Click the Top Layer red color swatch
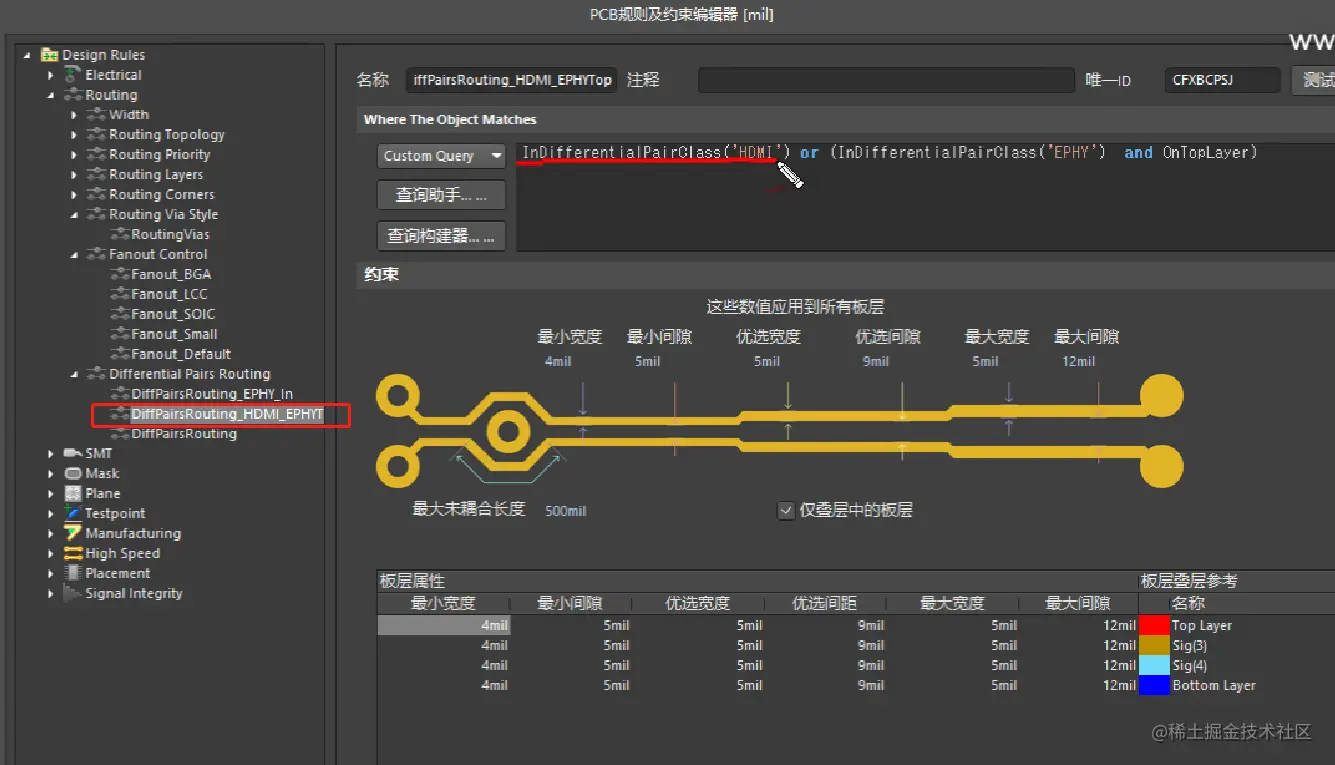Screen dimensions: 1335x765 1154,626
